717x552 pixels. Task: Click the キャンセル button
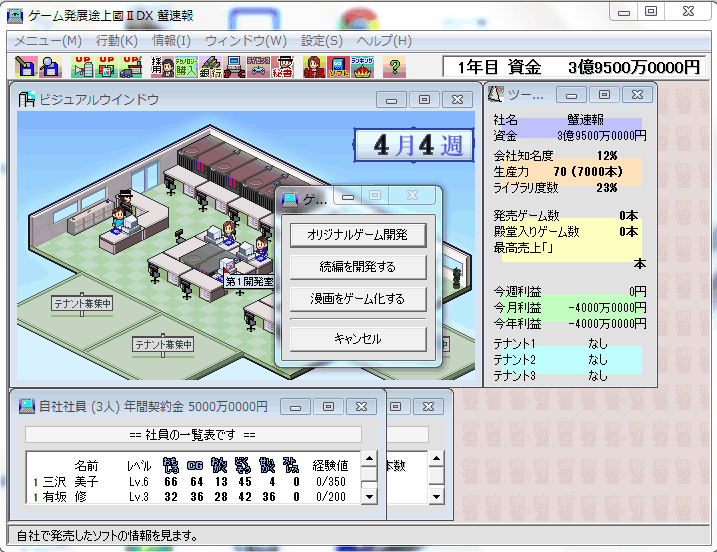point(358,339)
